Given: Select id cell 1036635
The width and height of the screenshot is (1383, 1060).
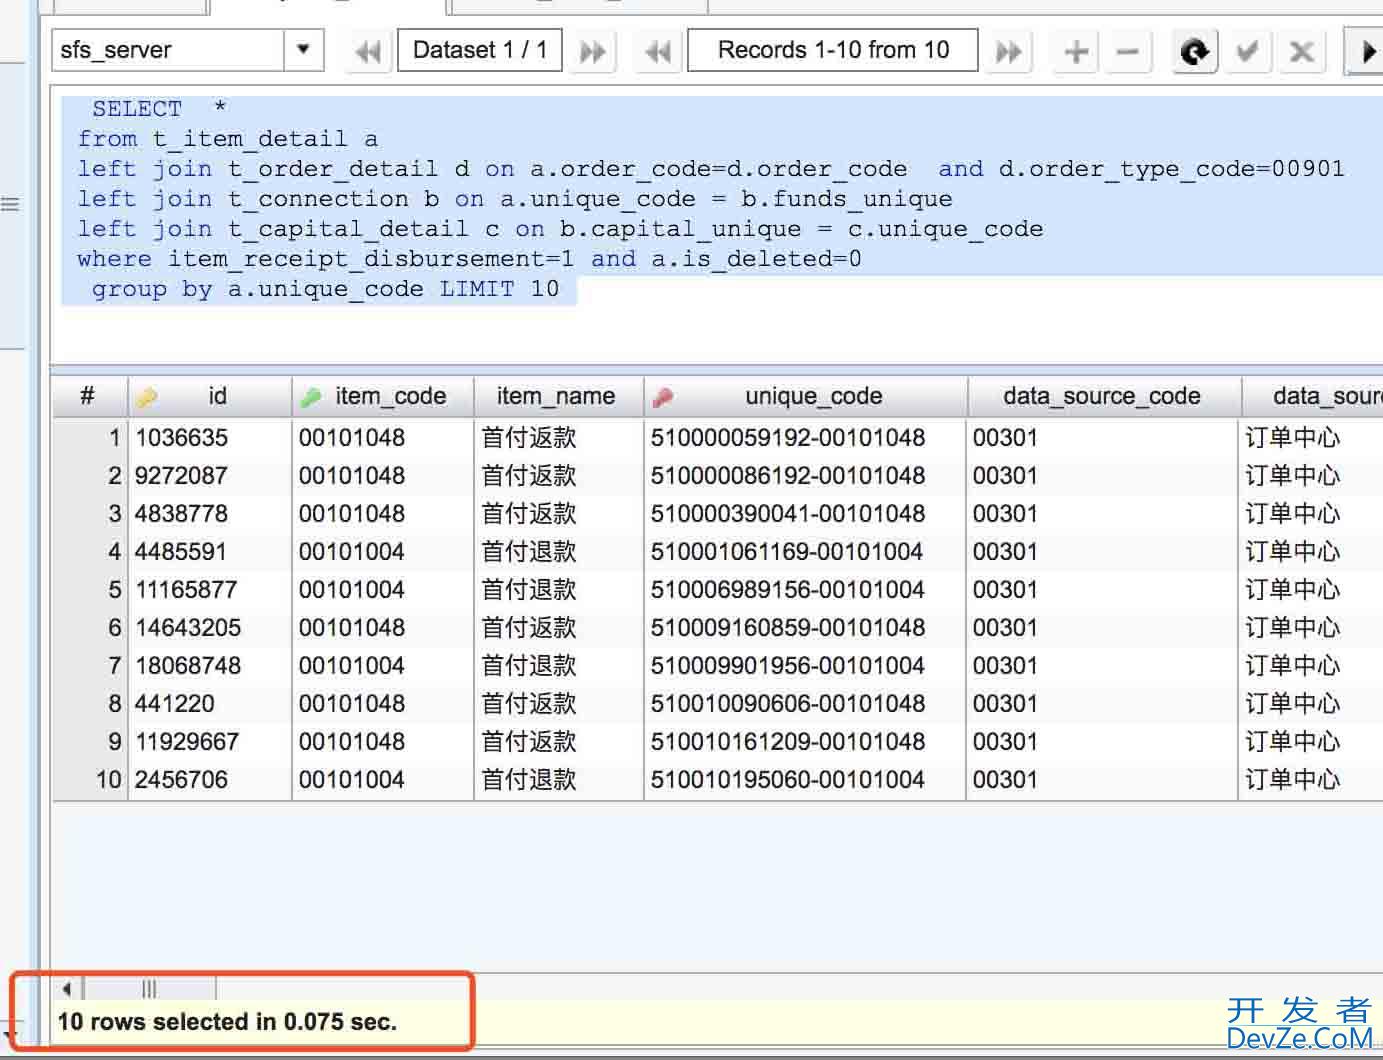Looking at the screenshot, I should [210, 438].
